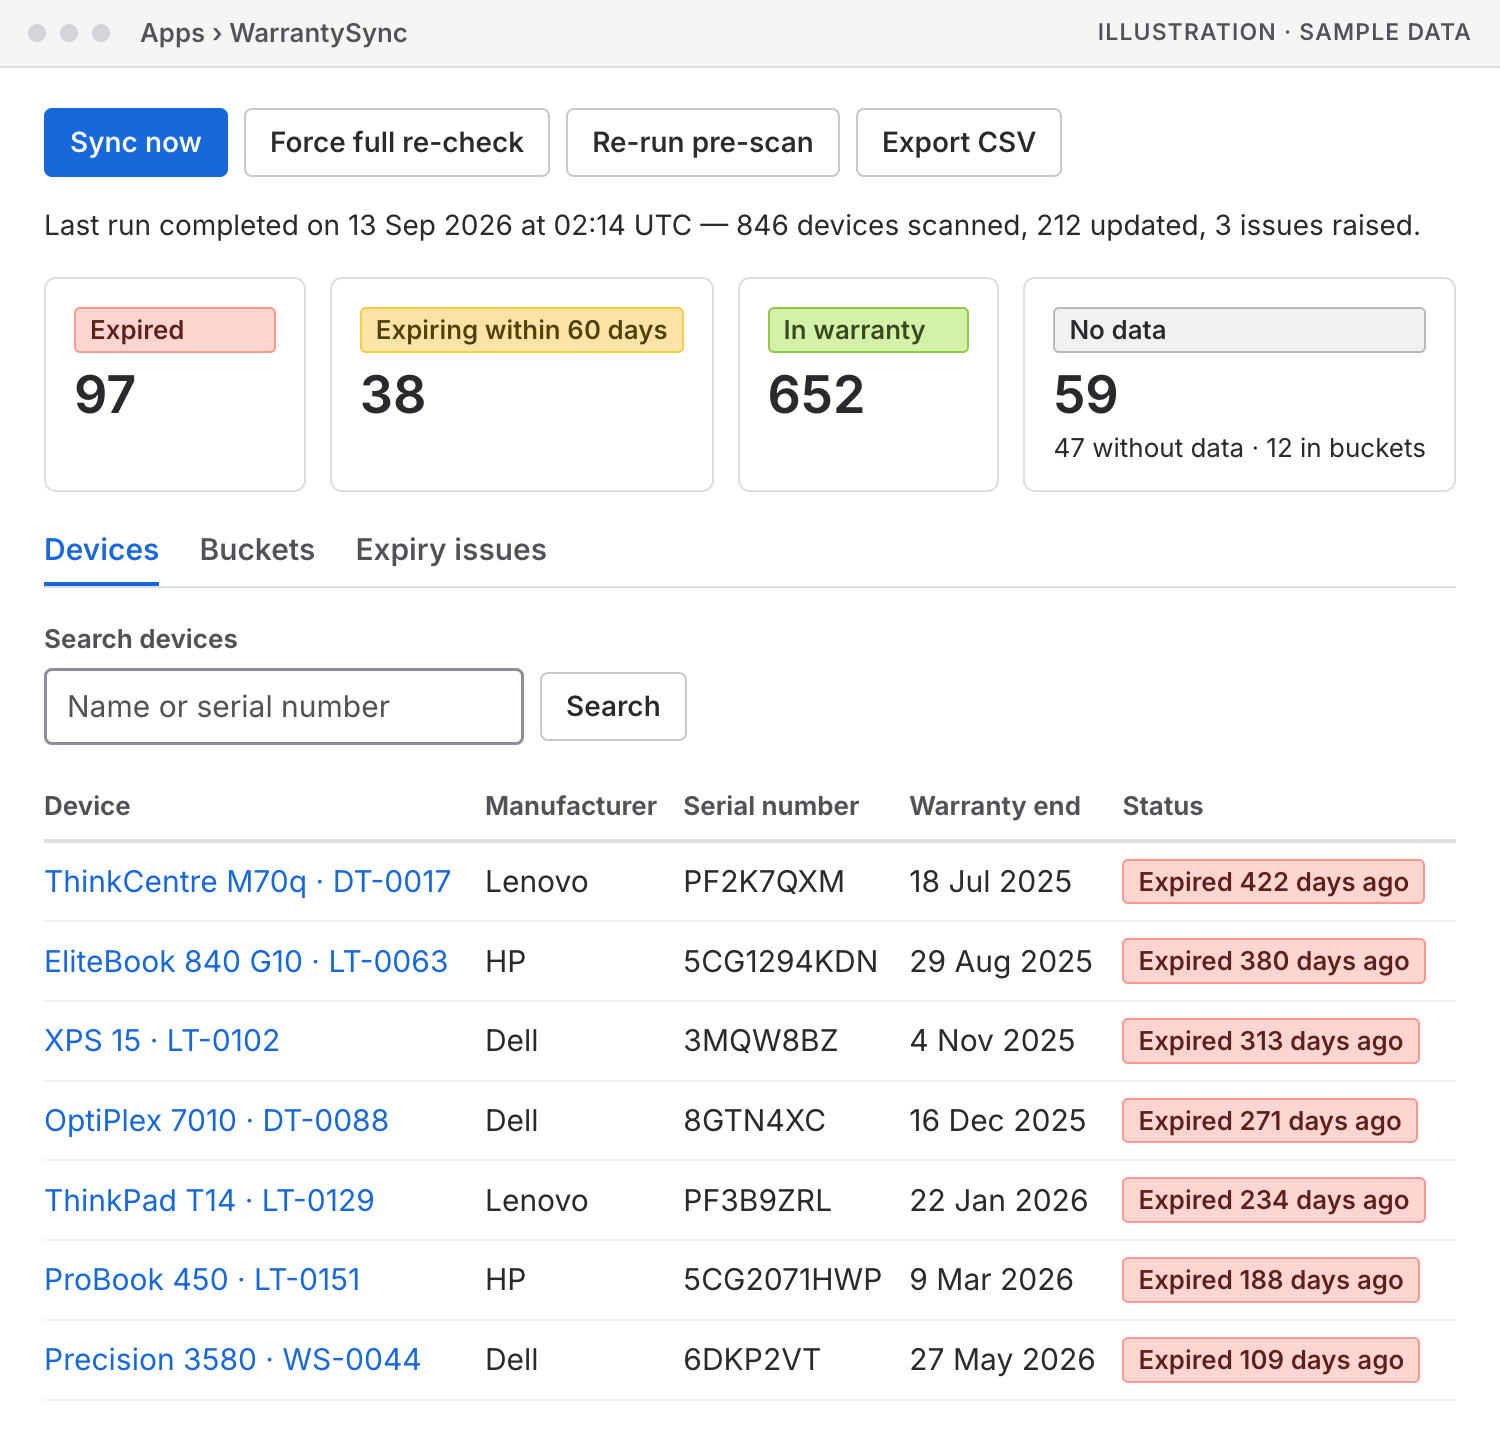
Task: Click the Sync now button
Action: [136, 142]
